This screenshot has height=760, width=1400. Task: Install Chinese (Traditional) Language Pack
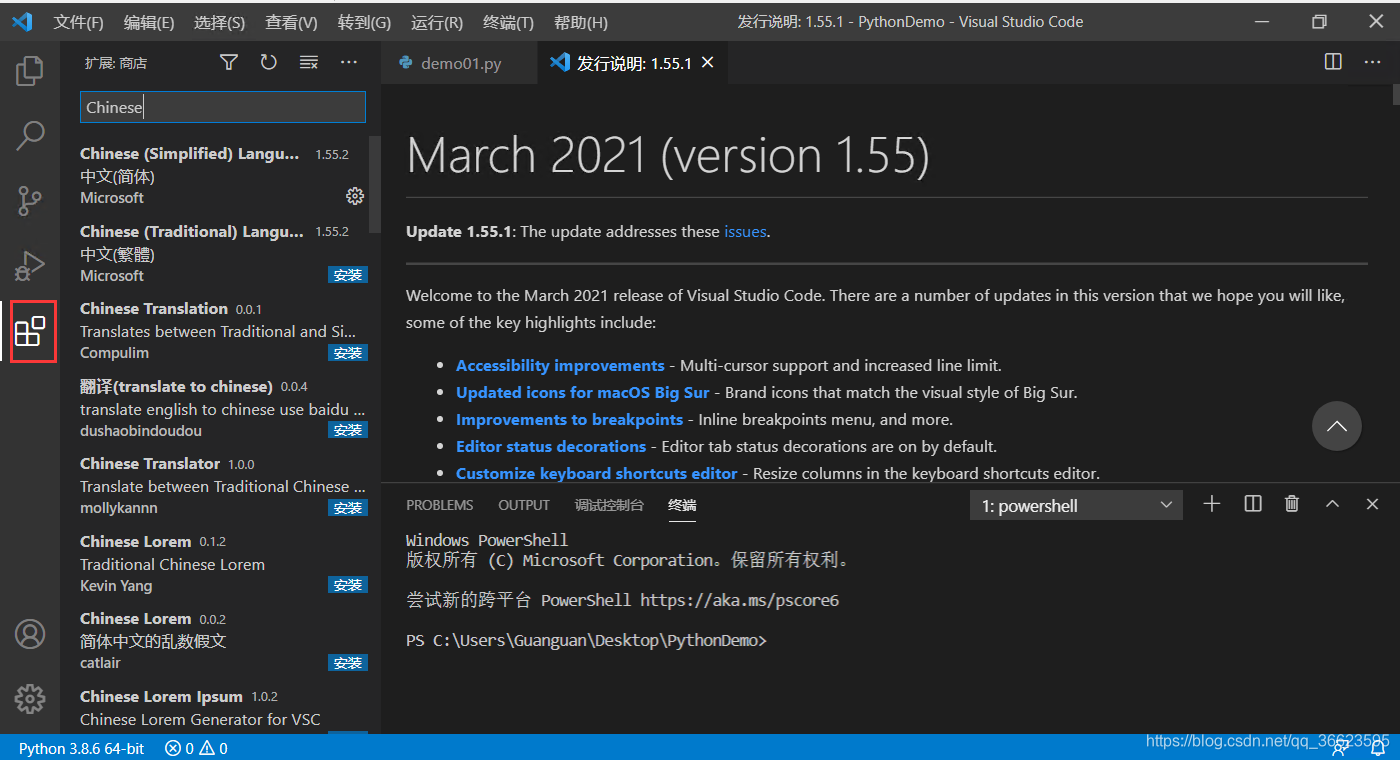pos(348,275)
